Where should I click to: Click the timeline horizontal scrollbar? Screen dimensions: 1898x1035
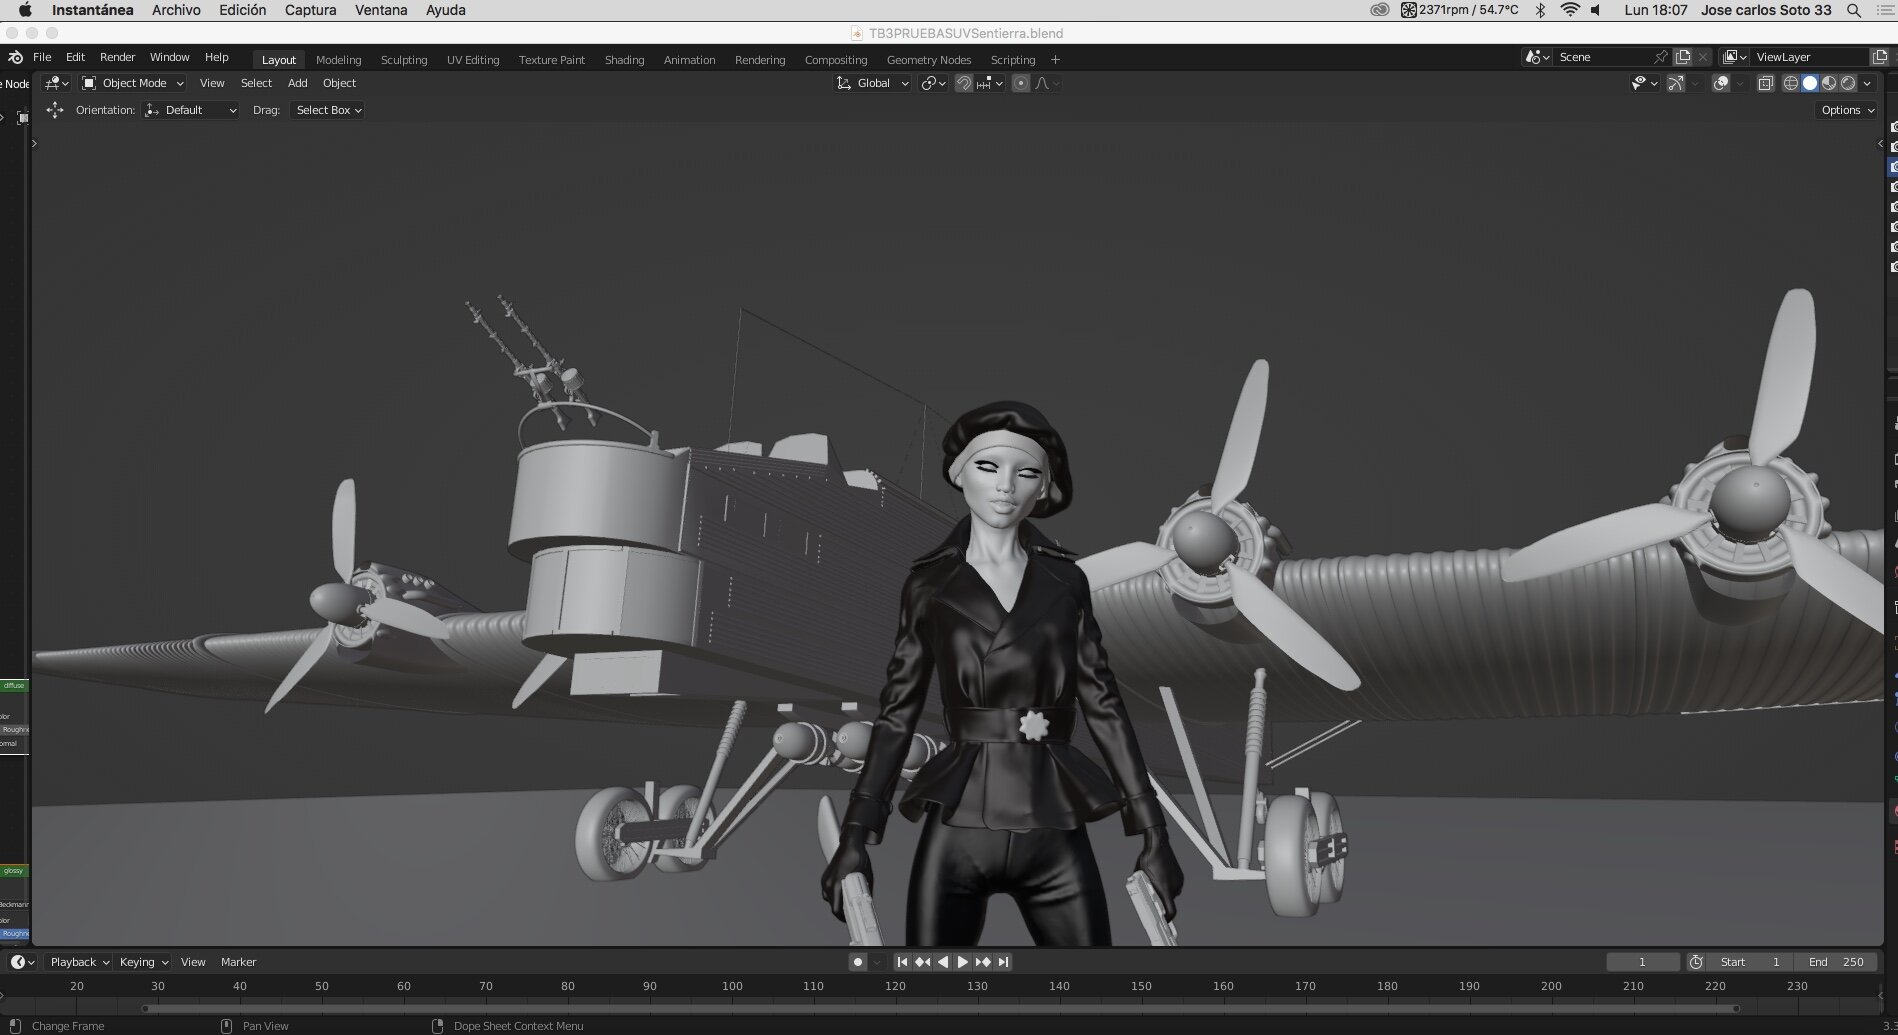click(941, 1008)
